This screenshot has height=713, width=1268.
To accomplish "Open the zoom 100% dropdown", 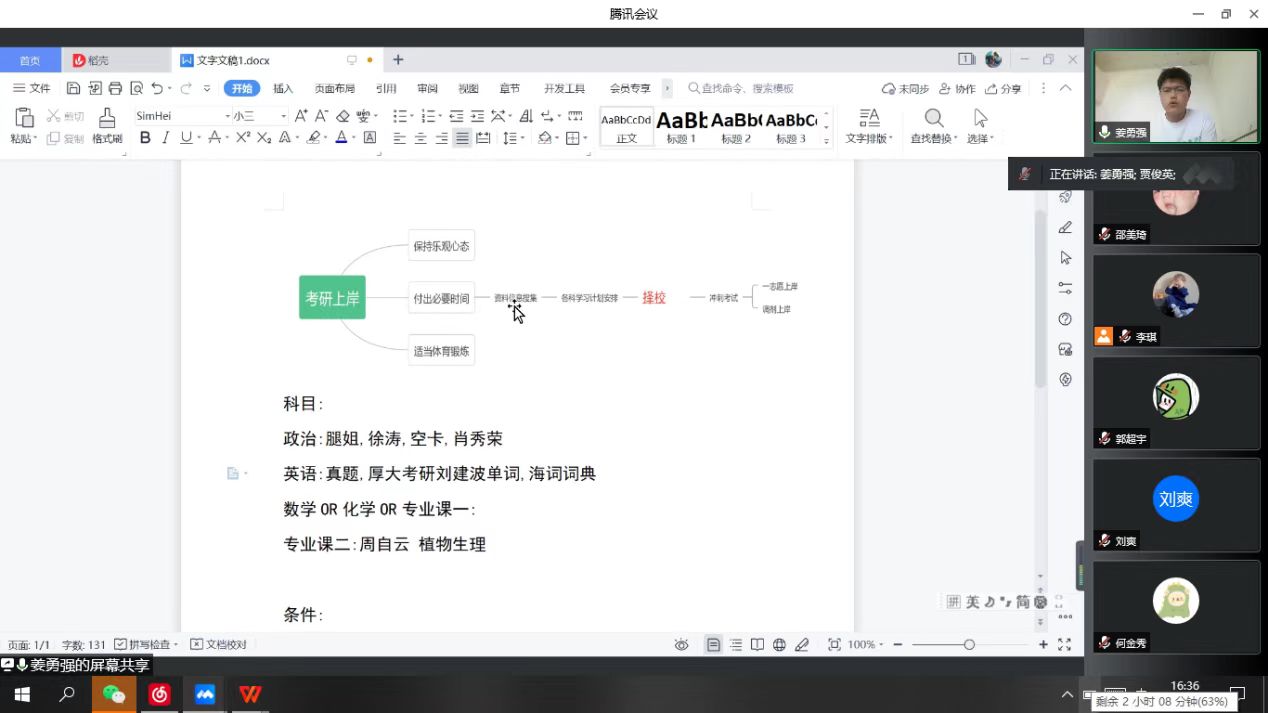I will pos(864,645).
